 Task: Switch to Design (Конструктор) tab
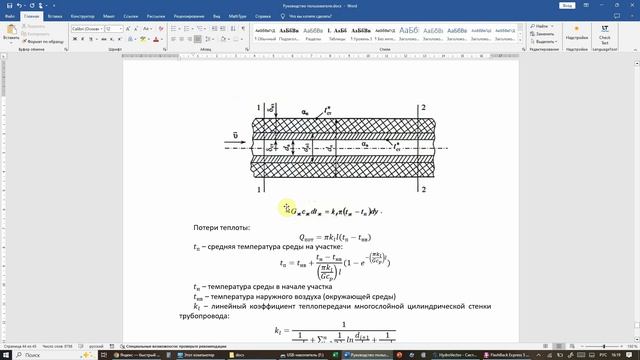coord(82,16)
